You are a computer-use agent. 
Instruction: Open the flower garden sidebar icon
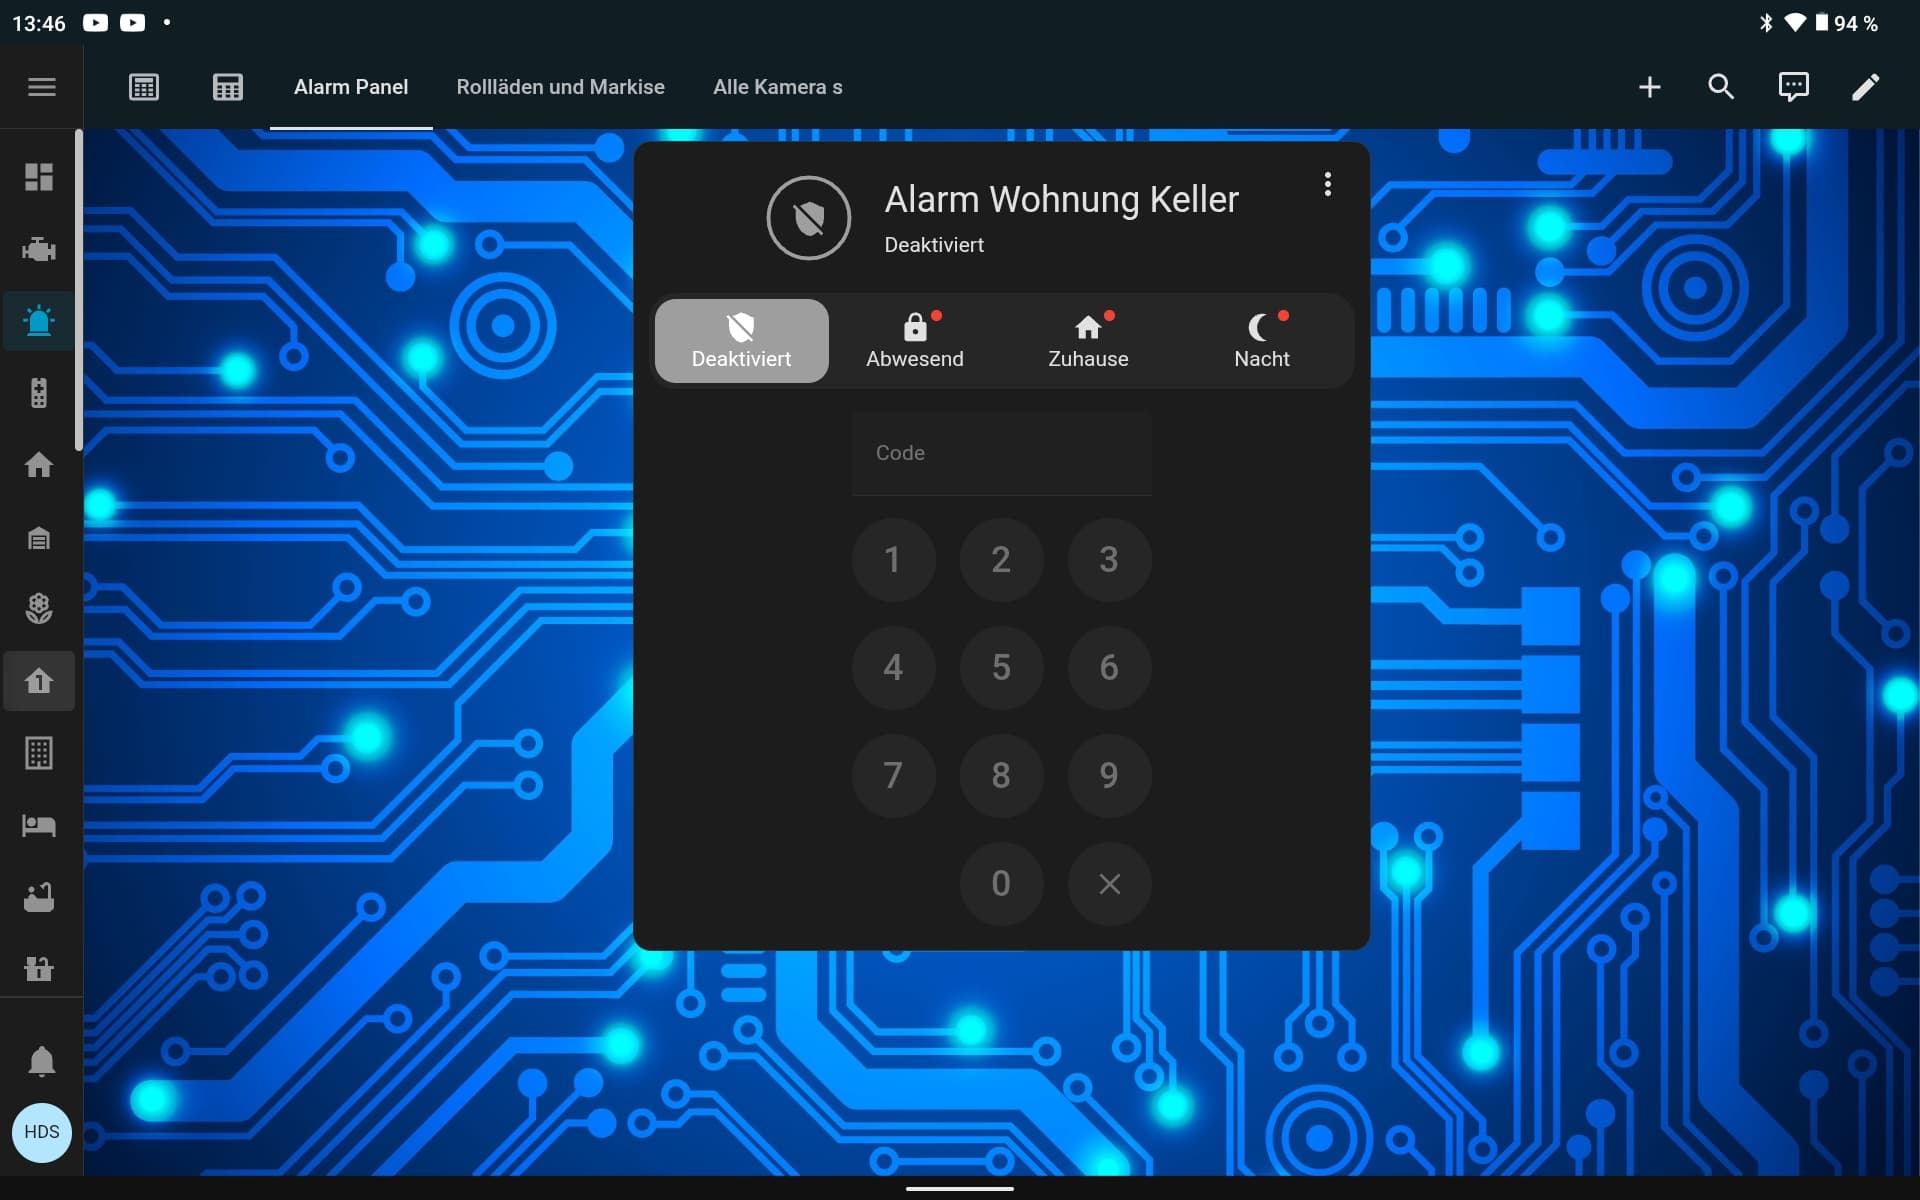click(39, 608)
